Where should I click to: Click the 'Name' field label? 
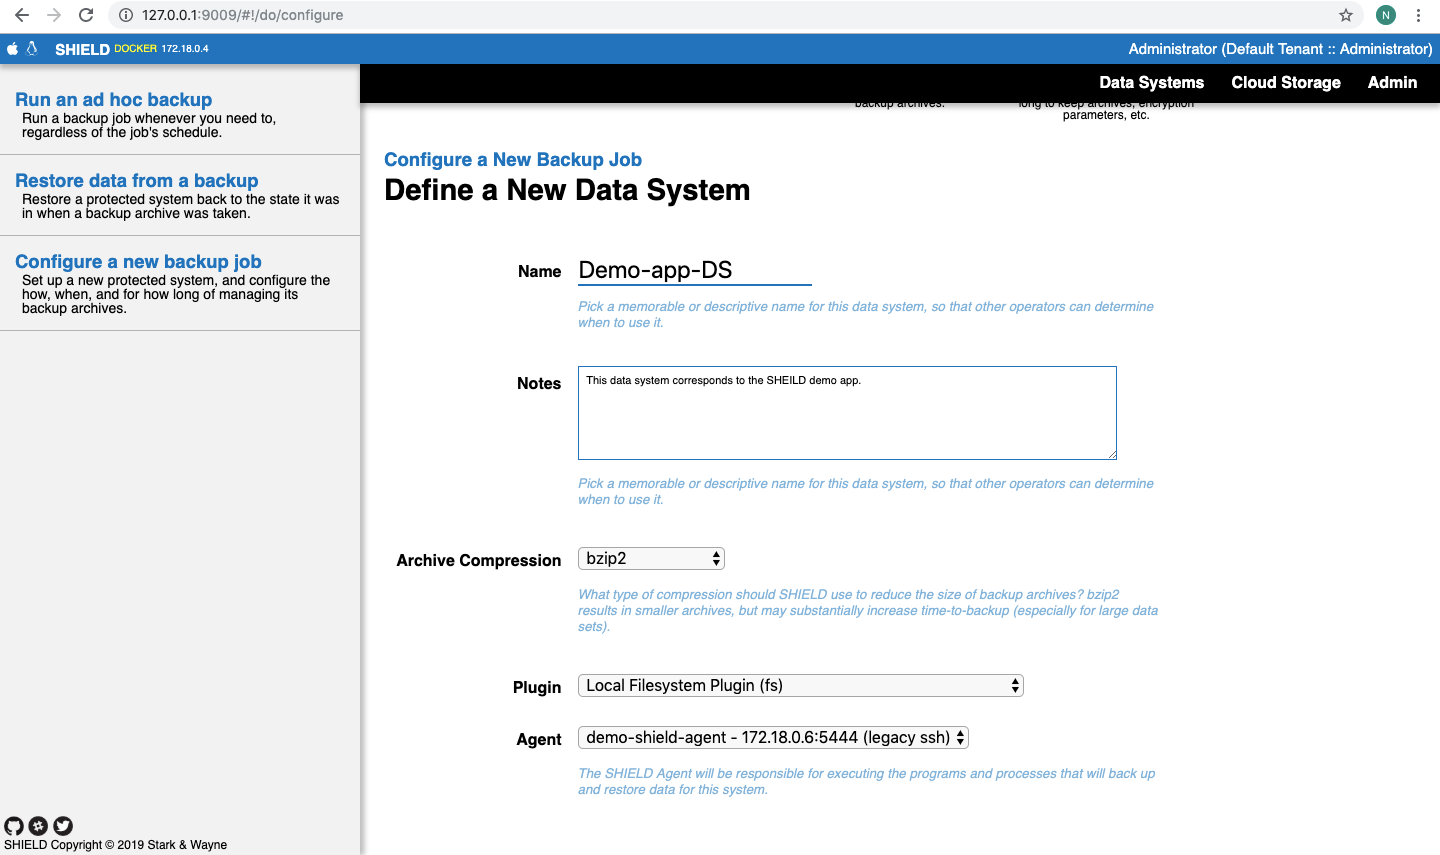tap(540, 271)
